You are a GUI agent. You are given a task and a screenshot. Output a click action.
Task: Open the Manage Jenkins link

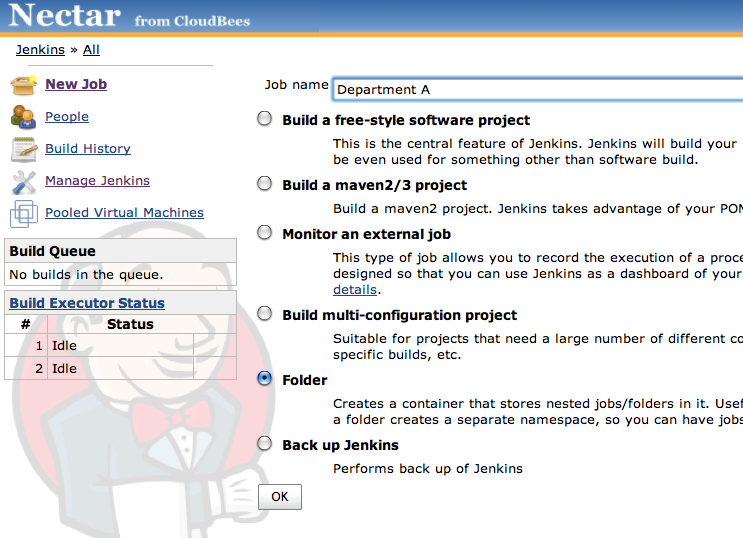tap(97, 181)
